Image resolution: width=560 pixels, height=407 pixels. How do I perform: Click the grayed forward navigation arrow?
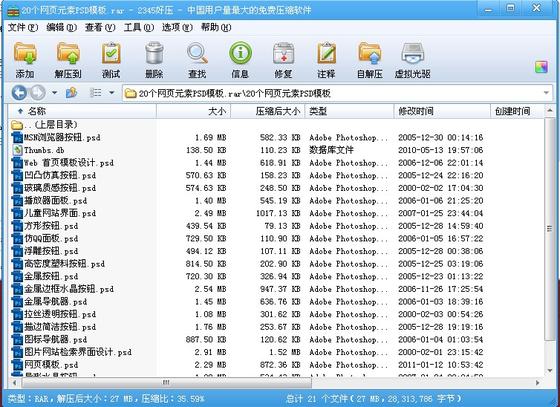[38, 93]
